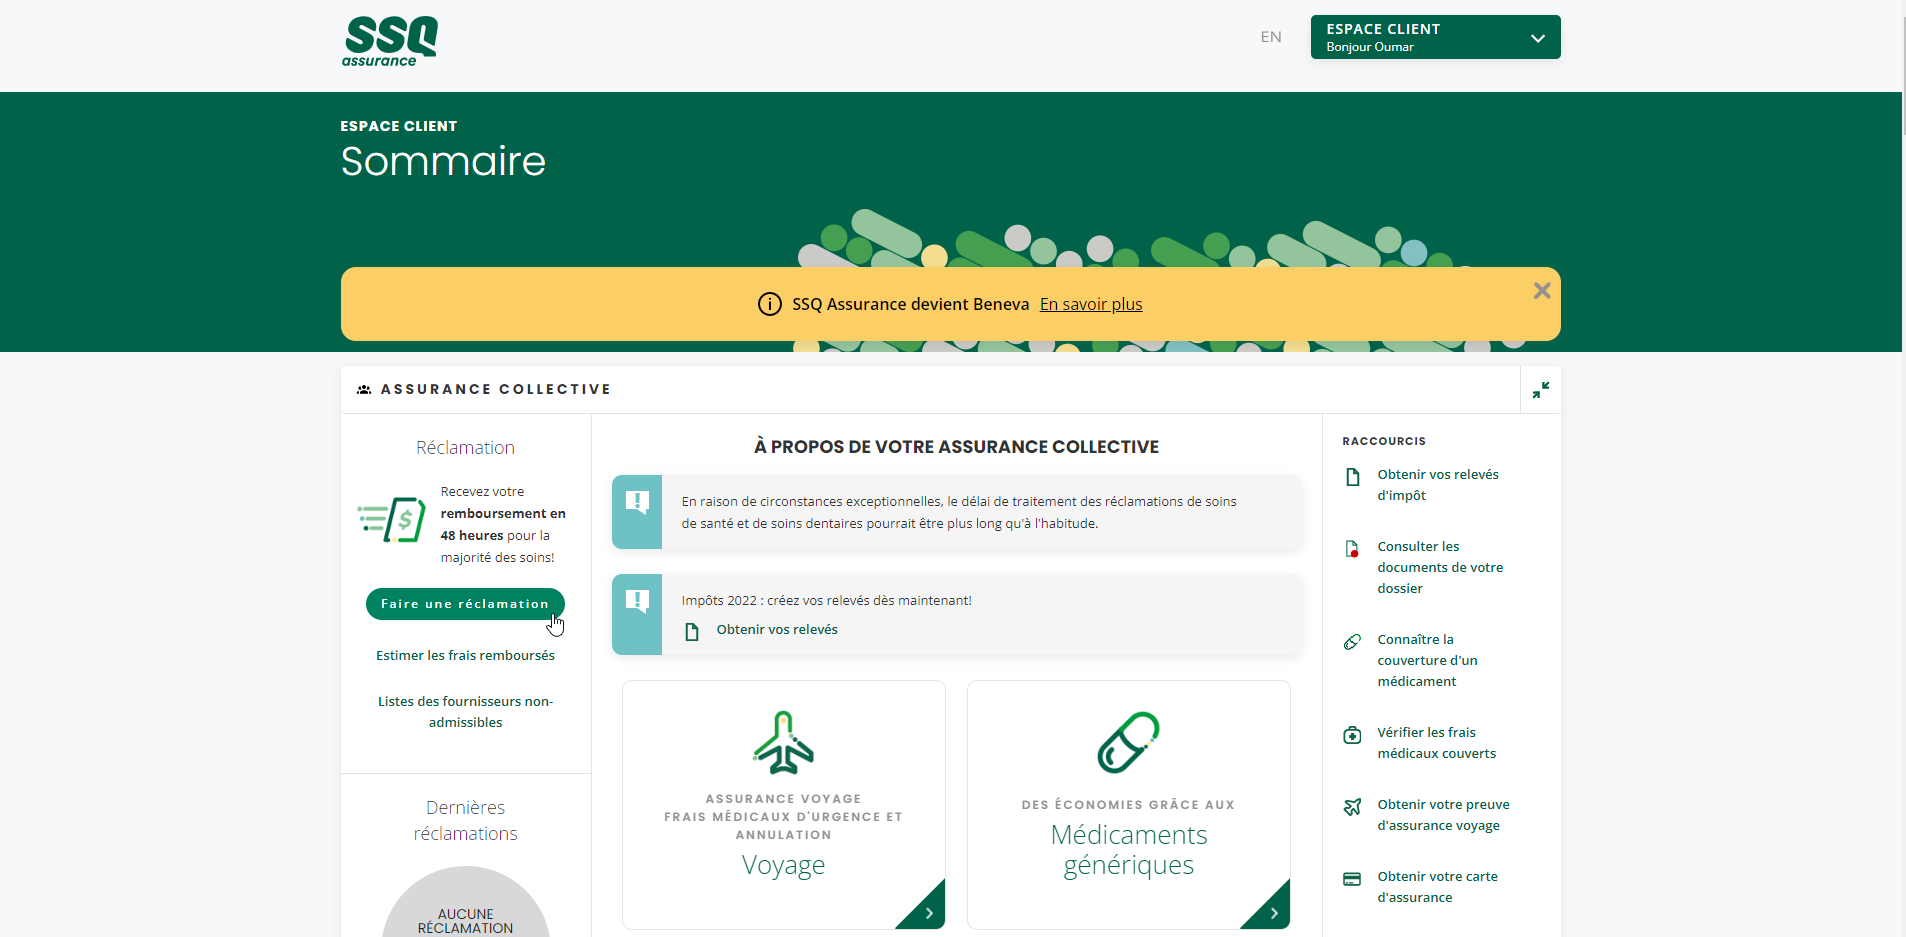Image resolution: width=1906 pixels, height=937 pixels.
Task: Open Consulter les documents de votre dossier
Action: (1440, 568)
